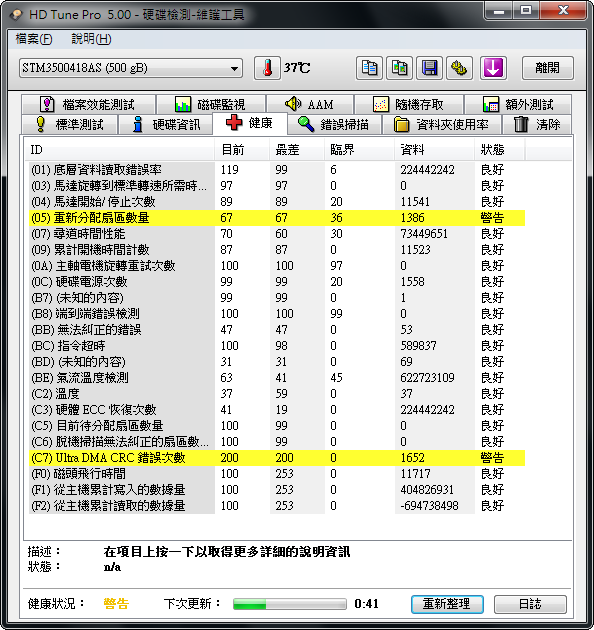
Task: Select row (04) 馬達開始/停止次數
Action: pyautogui.click(x=277, y=202)
